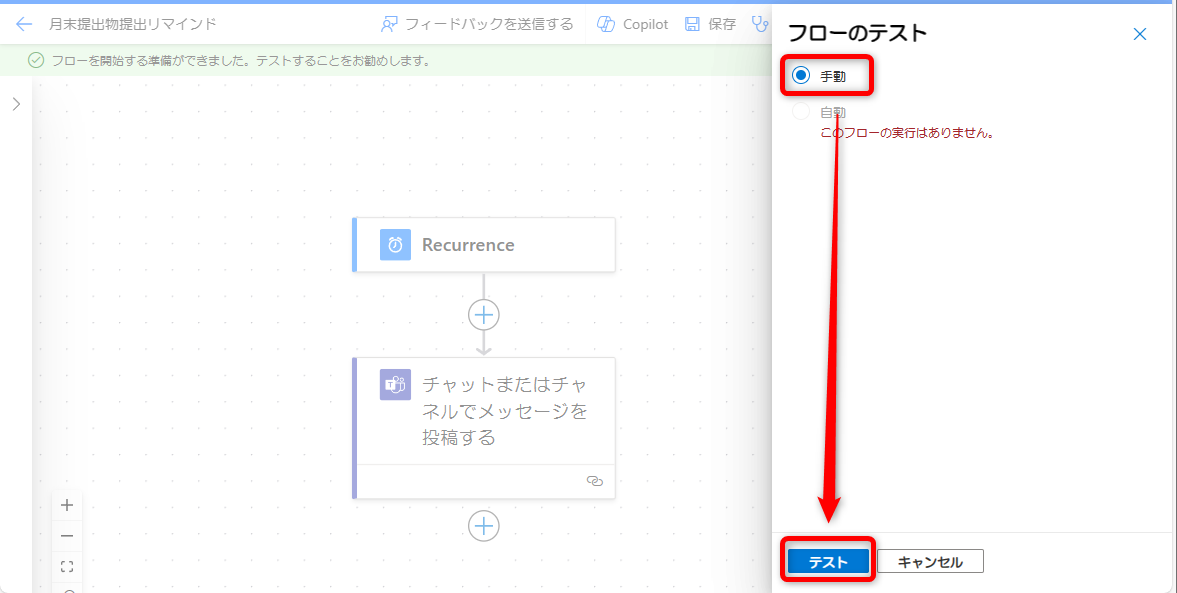
Task: Click the clock icon on the Recurrence trigger
Action: 395,245
